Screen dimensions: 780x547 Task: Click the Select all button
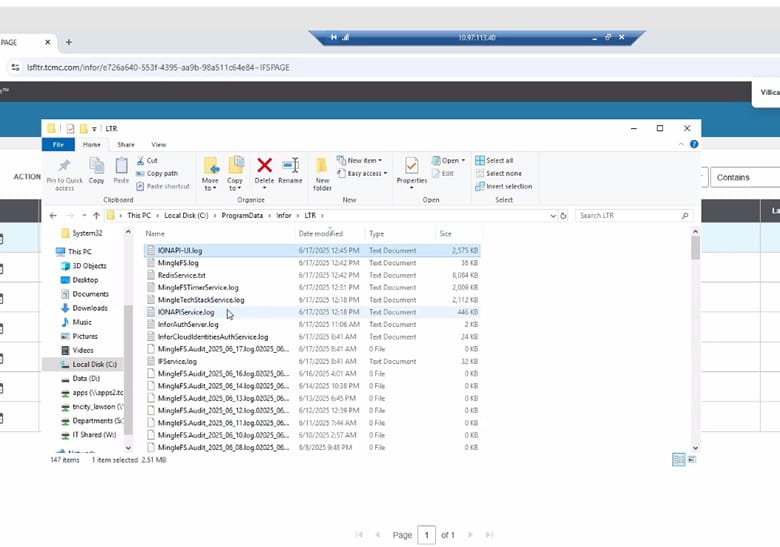pos(498,160)
